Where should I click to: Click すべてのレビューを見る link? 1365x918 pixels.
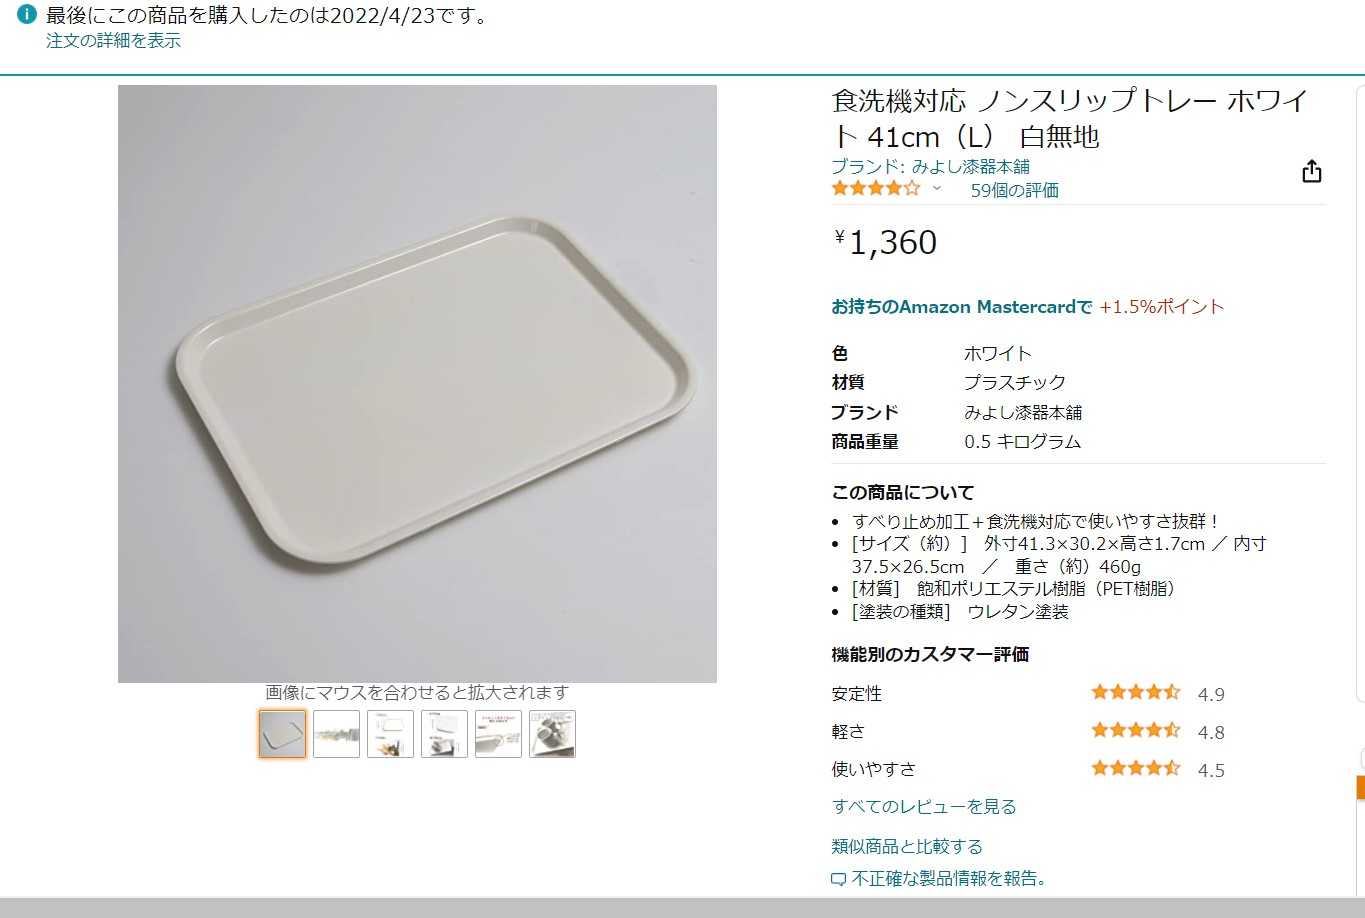point(924,806)
